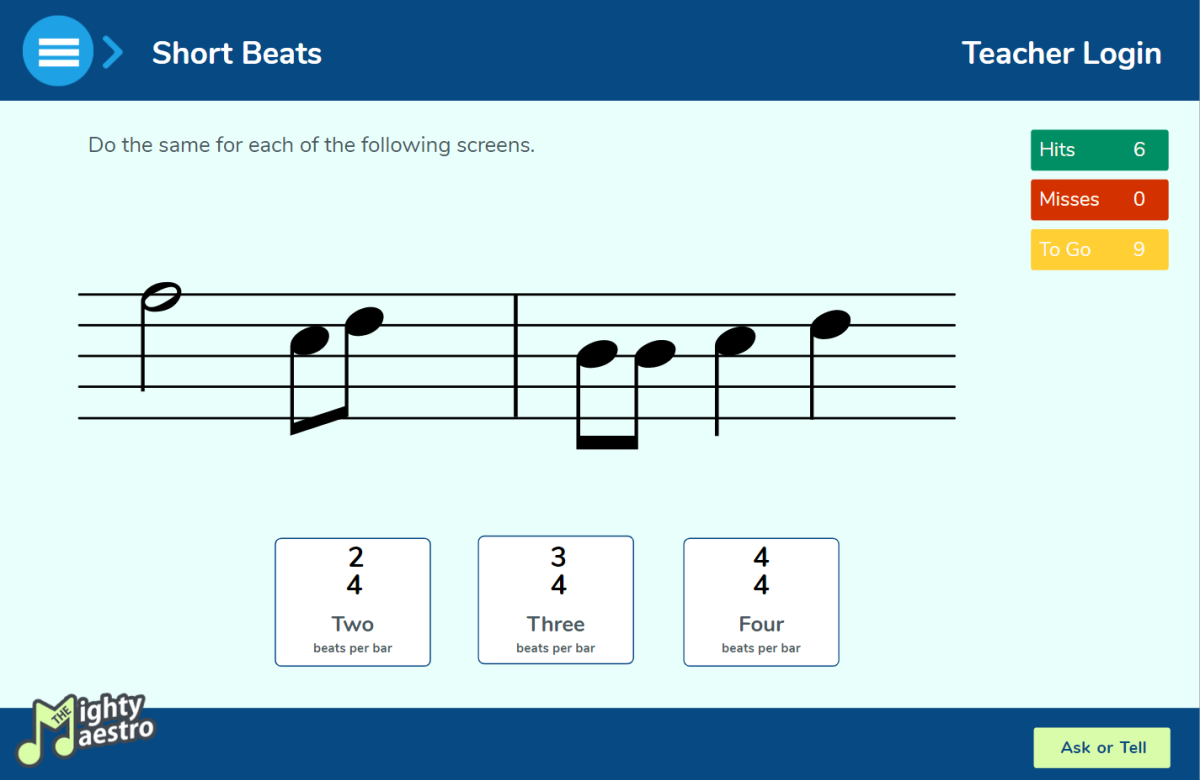Open the hamburger menu icon
This screenshot has height=780, width=1200.
tap(58, 50)
